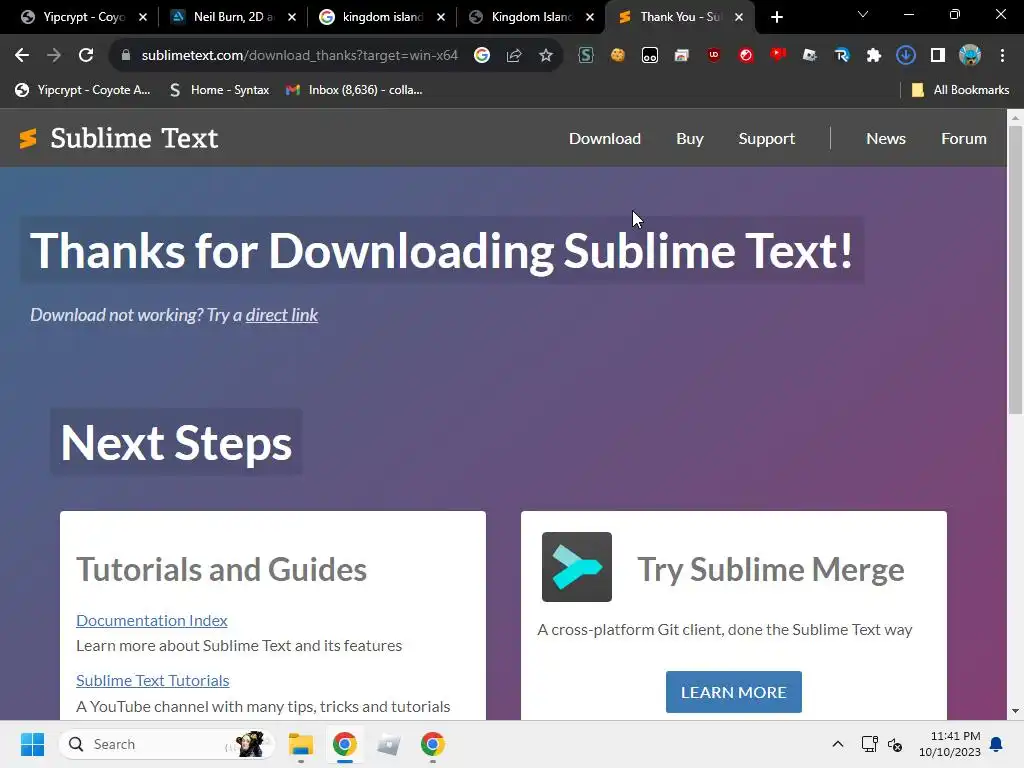Open the Documentation Index link
The image size is (1024, 768).
152,620
